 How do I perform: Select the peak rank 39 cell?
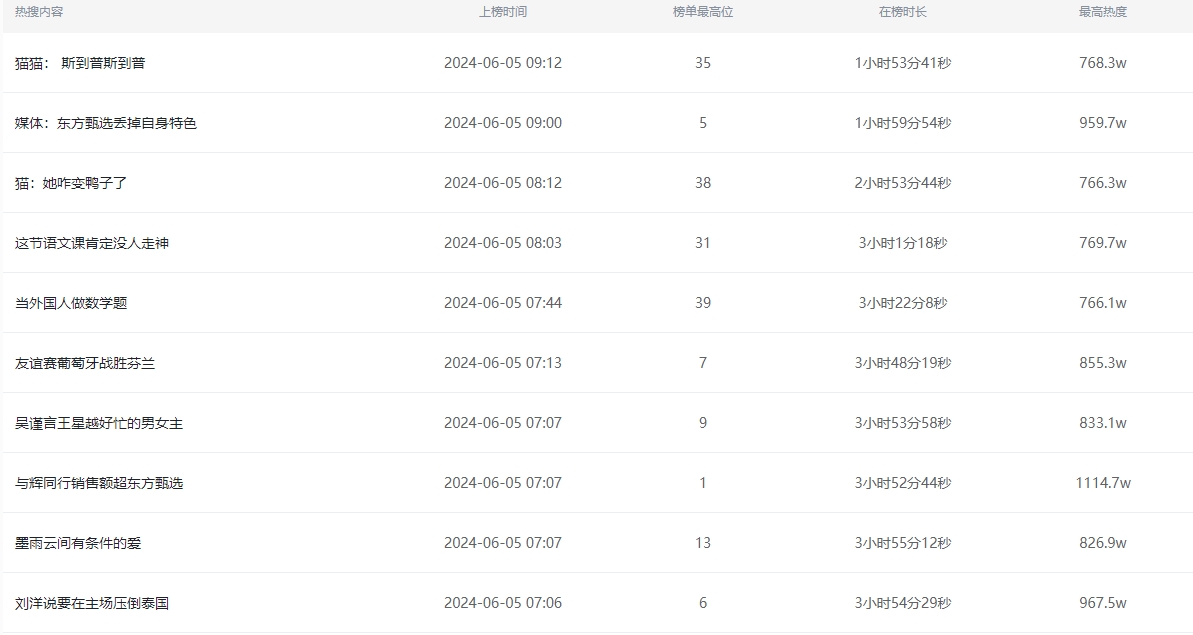(x=703, y=303)
